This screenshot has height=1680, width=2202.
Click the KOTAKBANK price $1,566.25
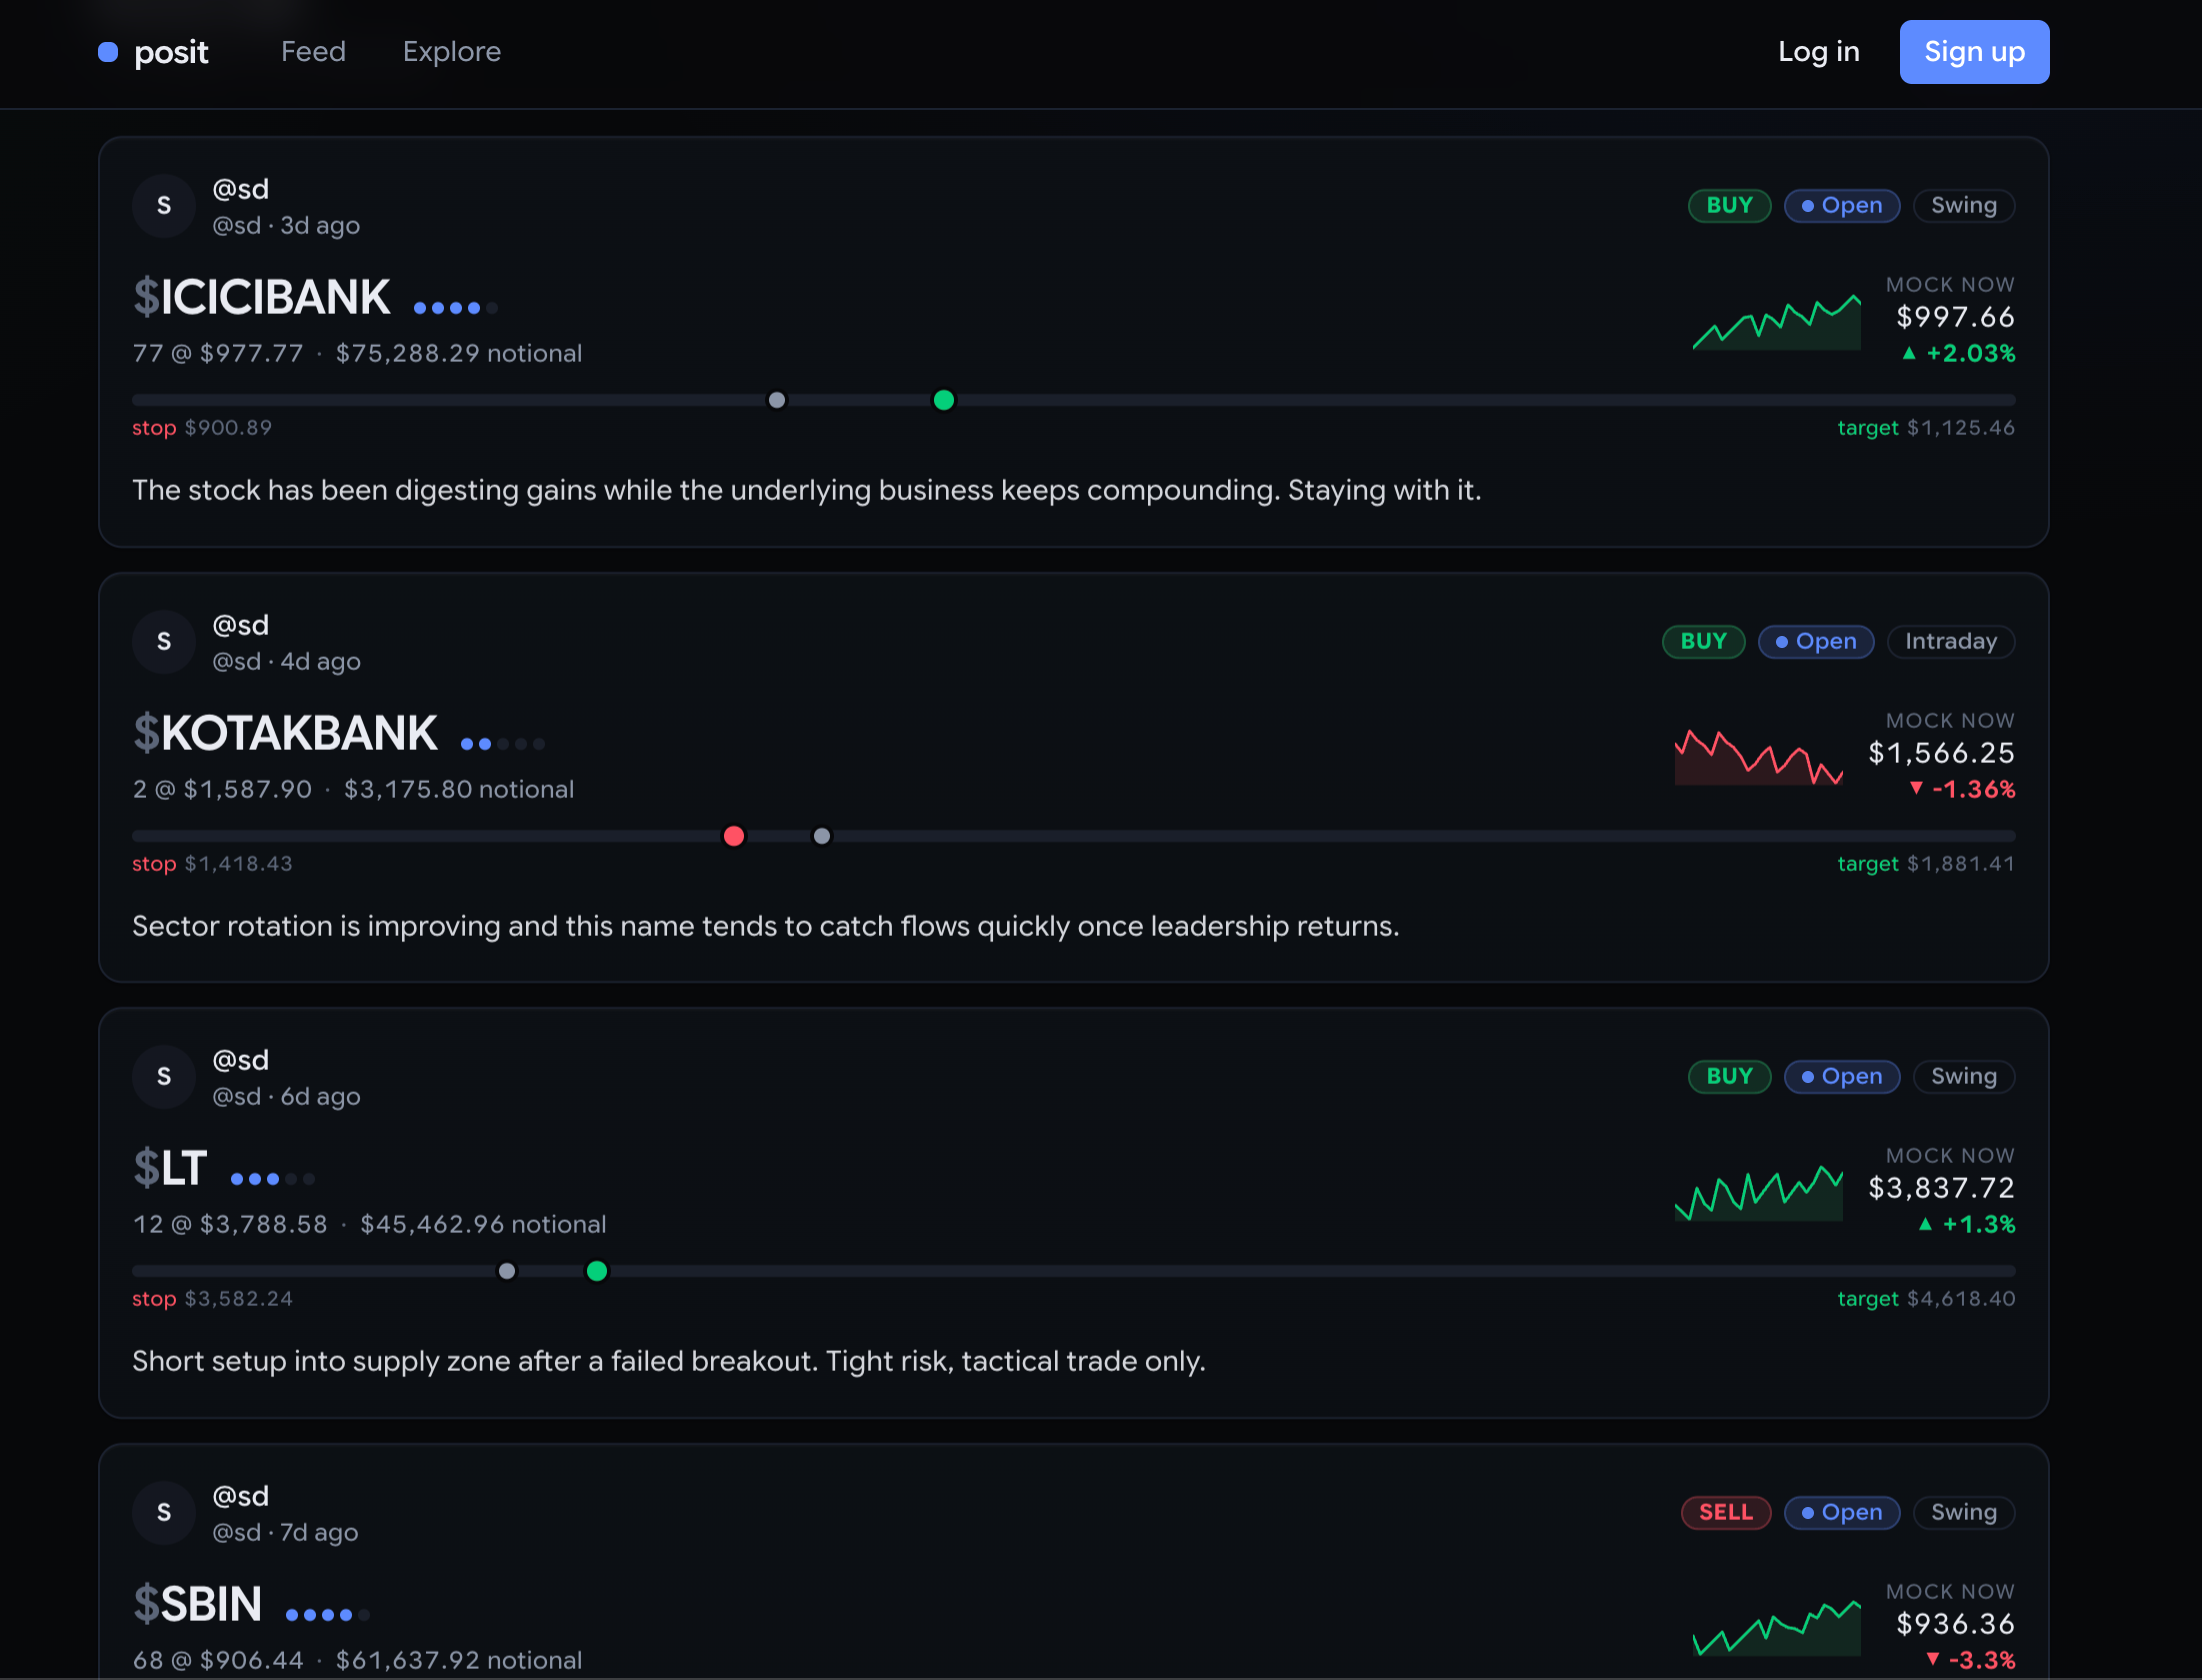[1942, 753]
